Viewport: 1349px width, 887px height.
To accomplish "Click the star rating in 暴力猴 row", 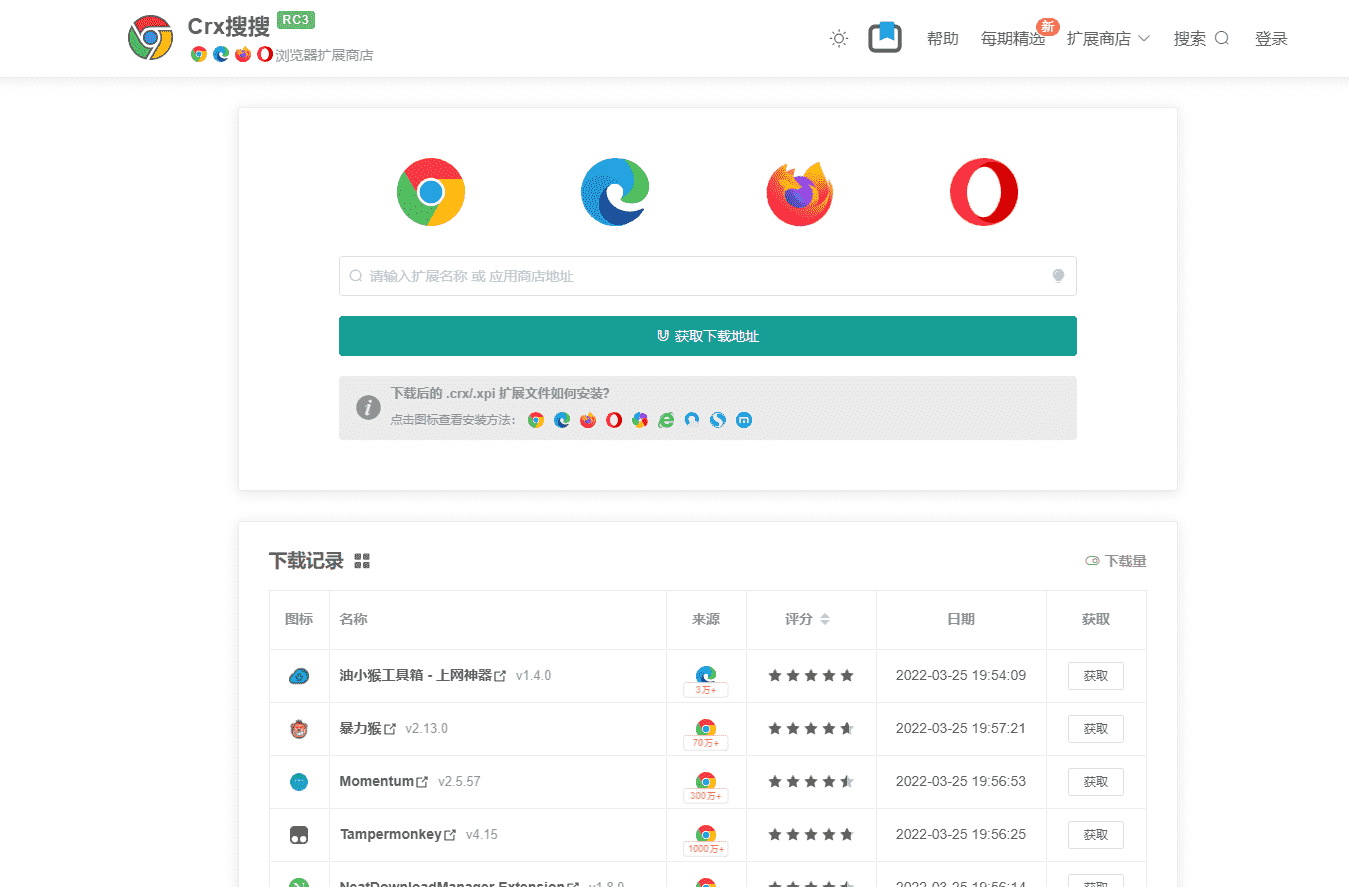I will [811, 729].
